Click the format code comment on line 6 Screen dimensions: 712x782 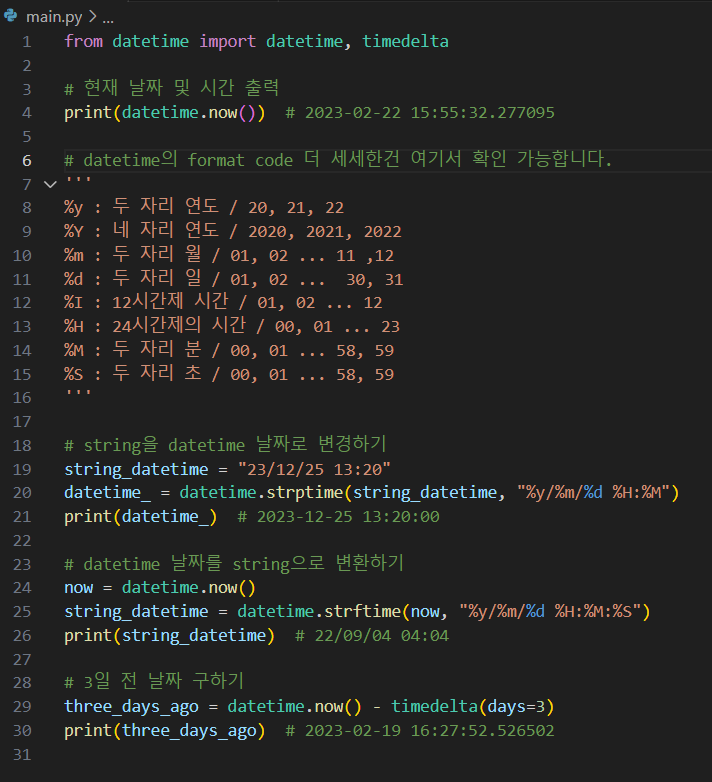pos(338,160)
